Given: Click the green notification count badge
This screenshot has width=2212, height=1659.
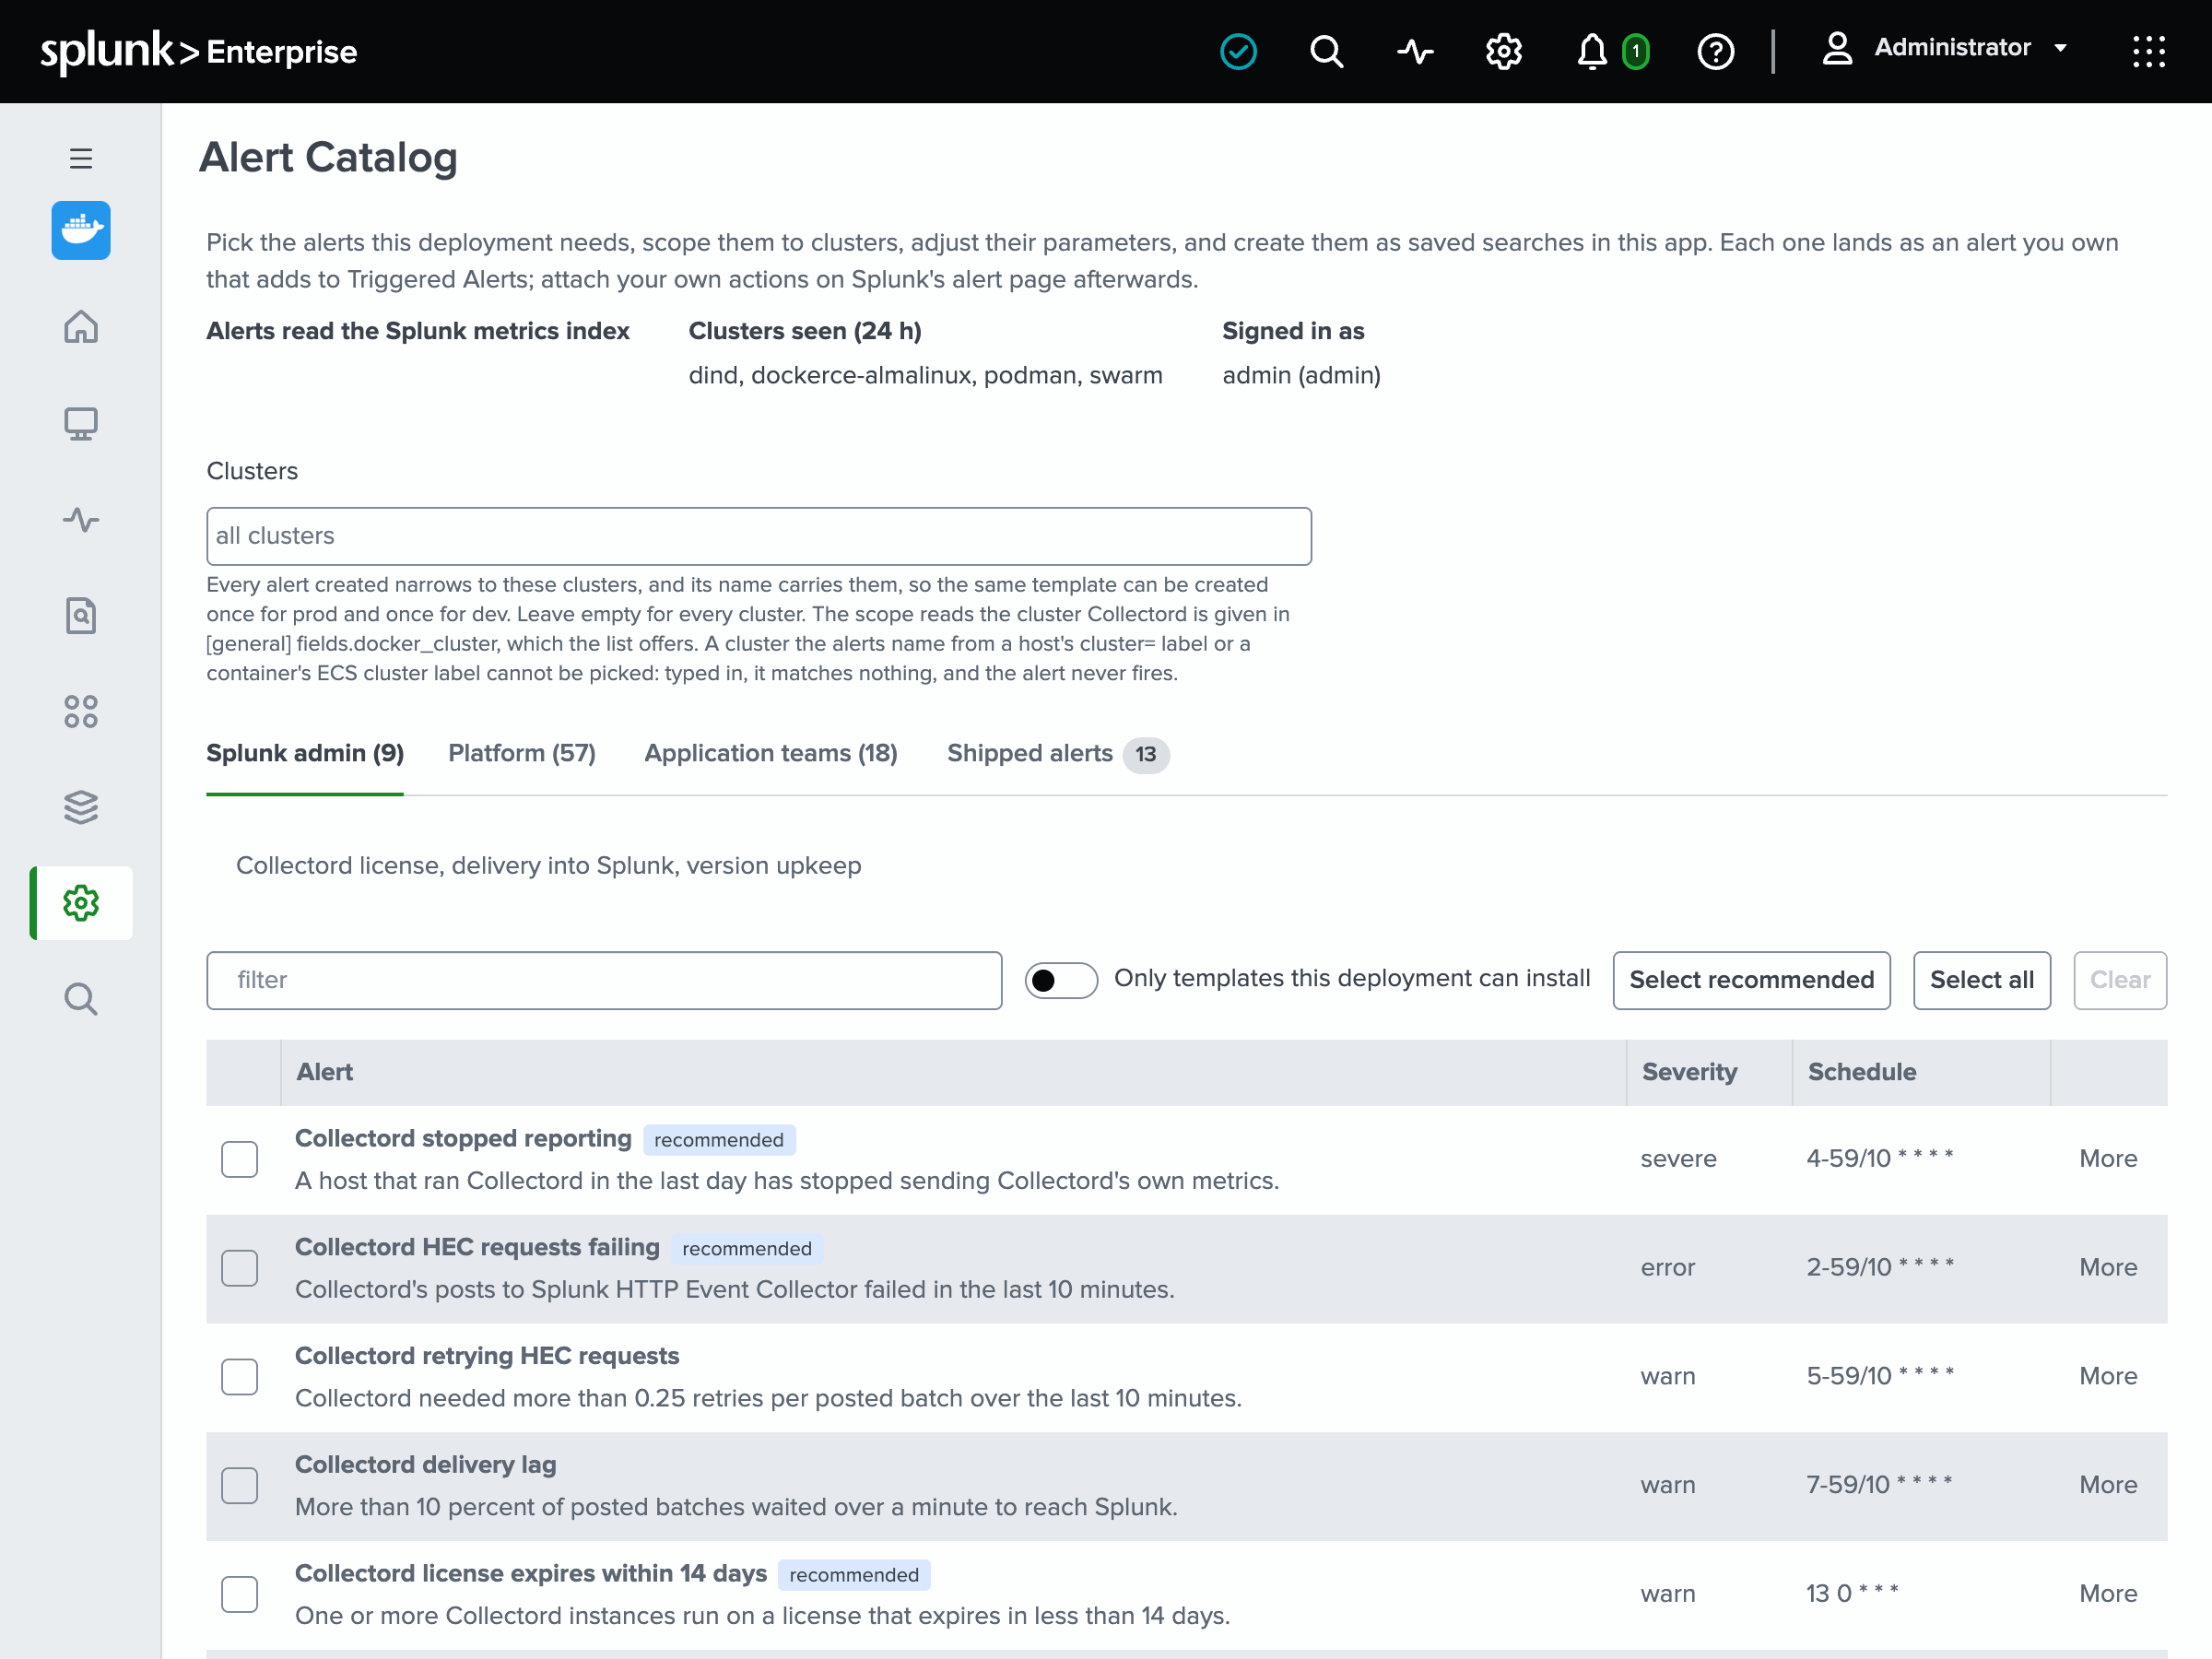Looking at the screenshot, I should (1635, 51).
